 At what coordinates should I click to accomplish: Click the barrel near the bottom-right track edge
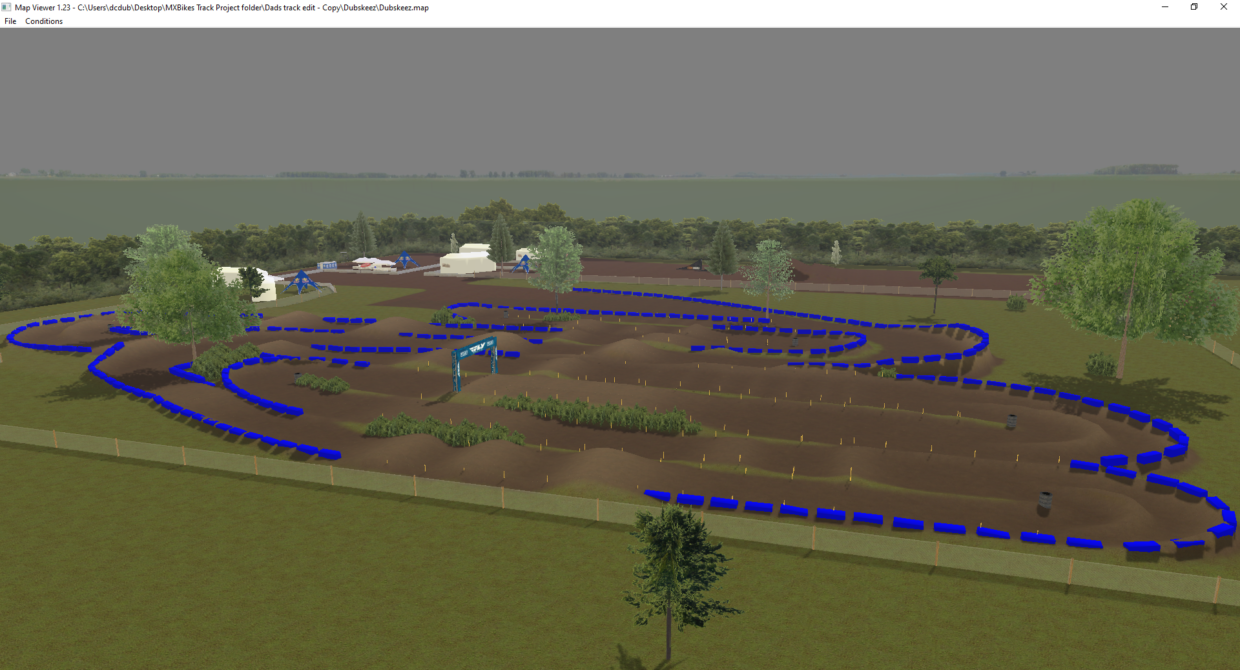pyautogui.click(x=1045, y=501)
